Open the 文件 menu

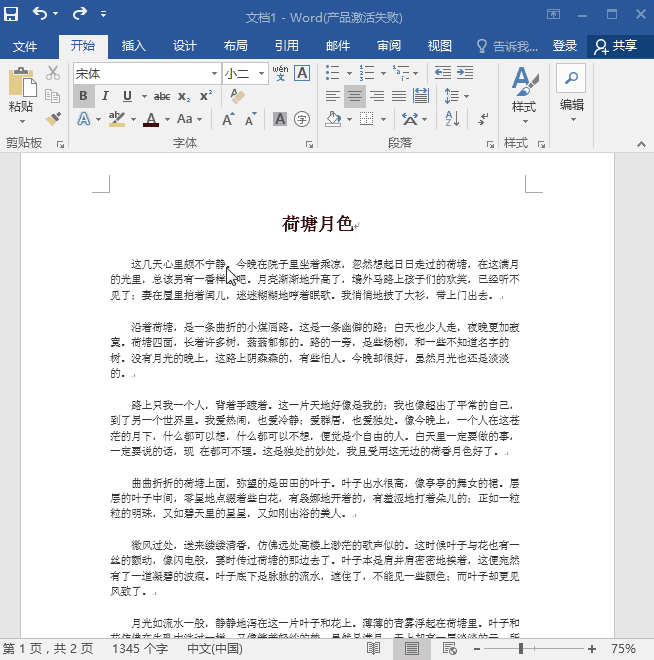pyautogui.click(x=25, y=46)
